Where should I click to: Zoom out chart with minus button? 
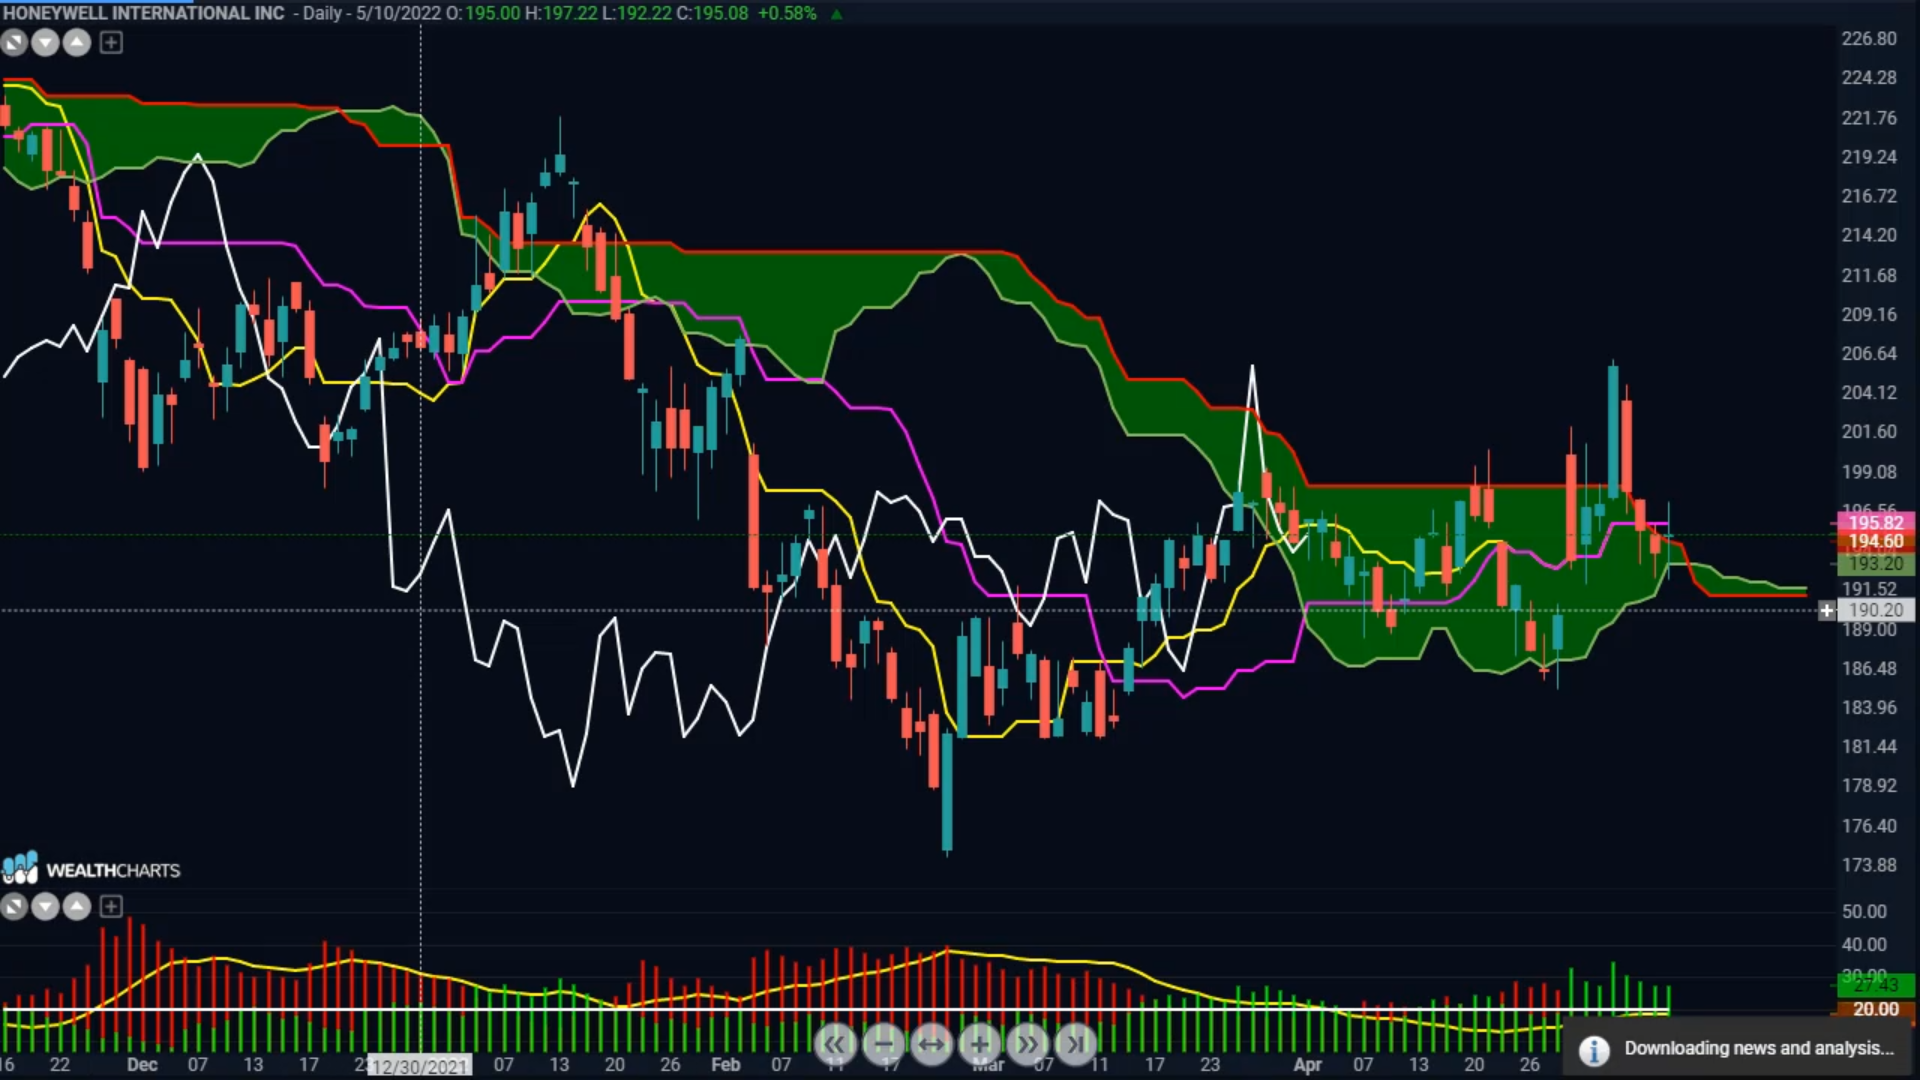pos(883,1045)
